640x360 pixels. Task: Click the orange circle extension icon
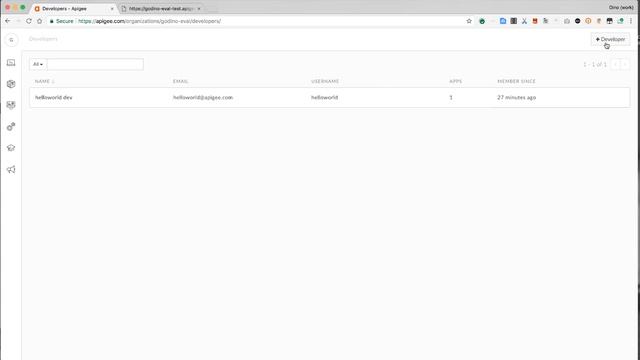(x=588, y=21)
